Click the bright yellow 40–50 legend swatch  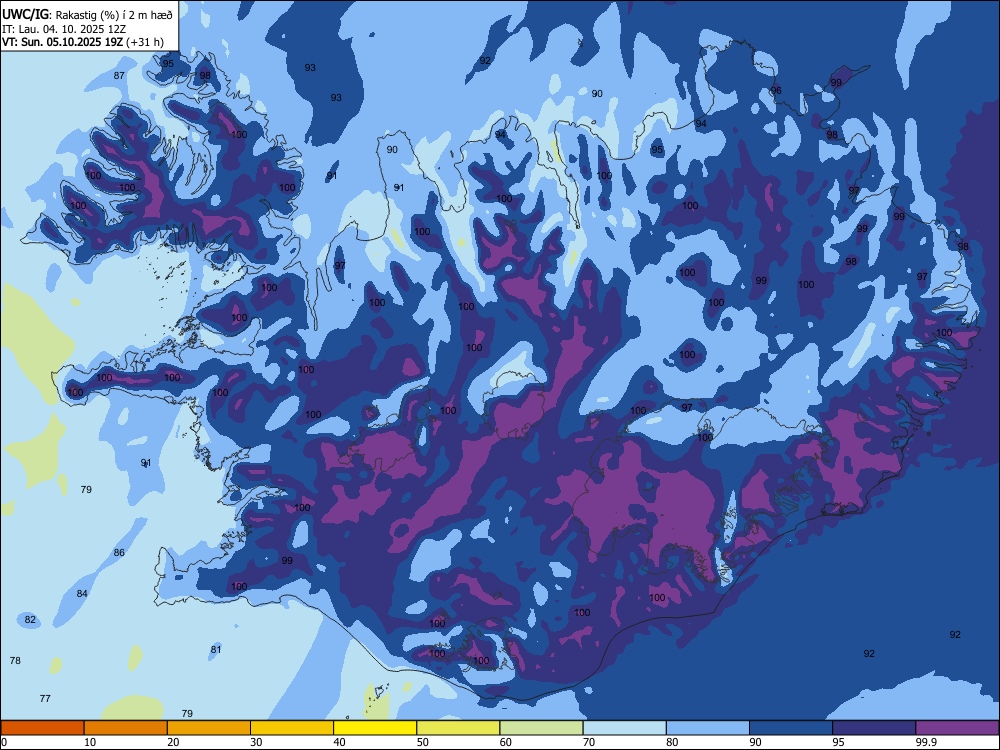[x=375, y=728]
